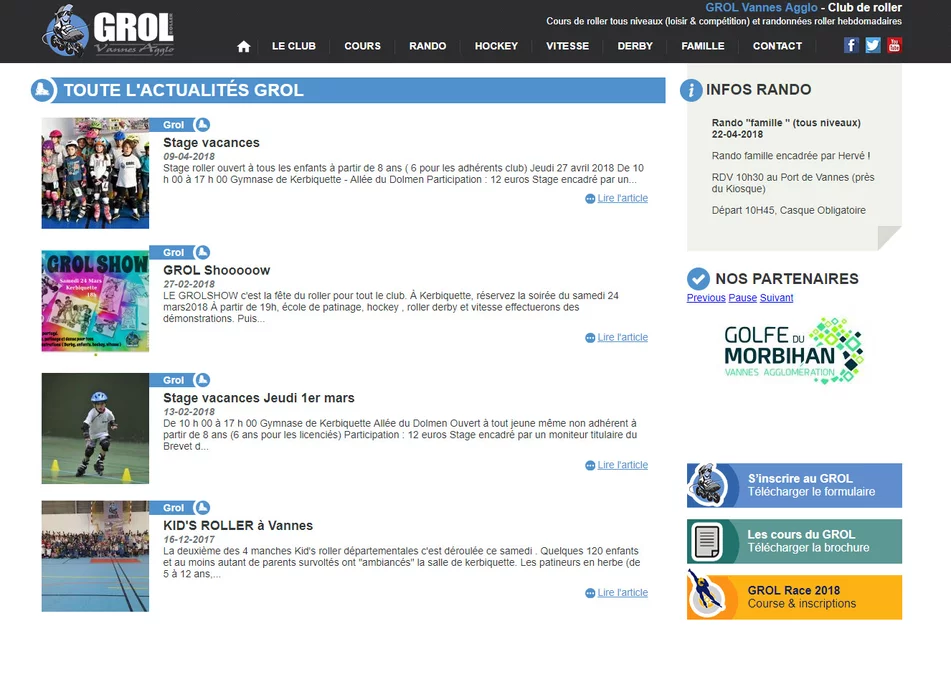
Task: Click the Nos Partenaires checkmark icon
Action: [698, 279]
